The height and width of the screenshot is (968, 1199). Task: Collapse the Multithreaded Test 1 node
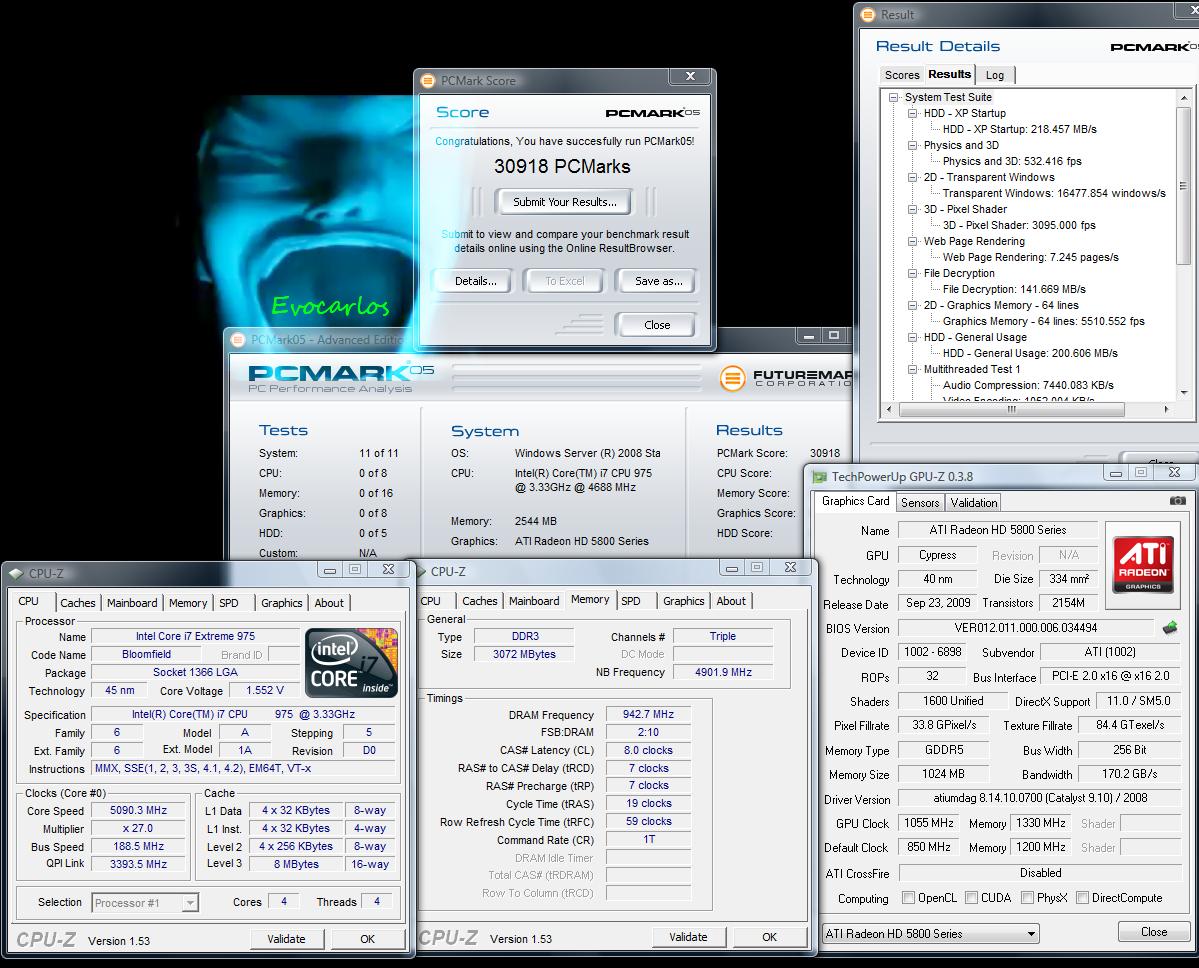click(x=912, y=369)
